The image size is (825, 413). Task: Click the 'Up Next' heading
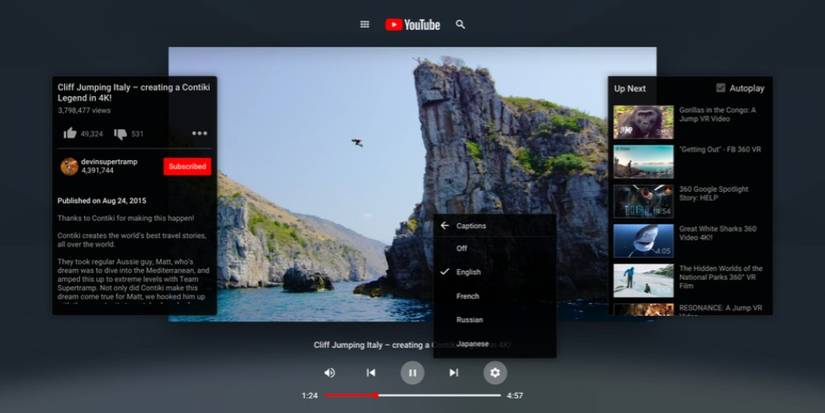click(630, 88)
